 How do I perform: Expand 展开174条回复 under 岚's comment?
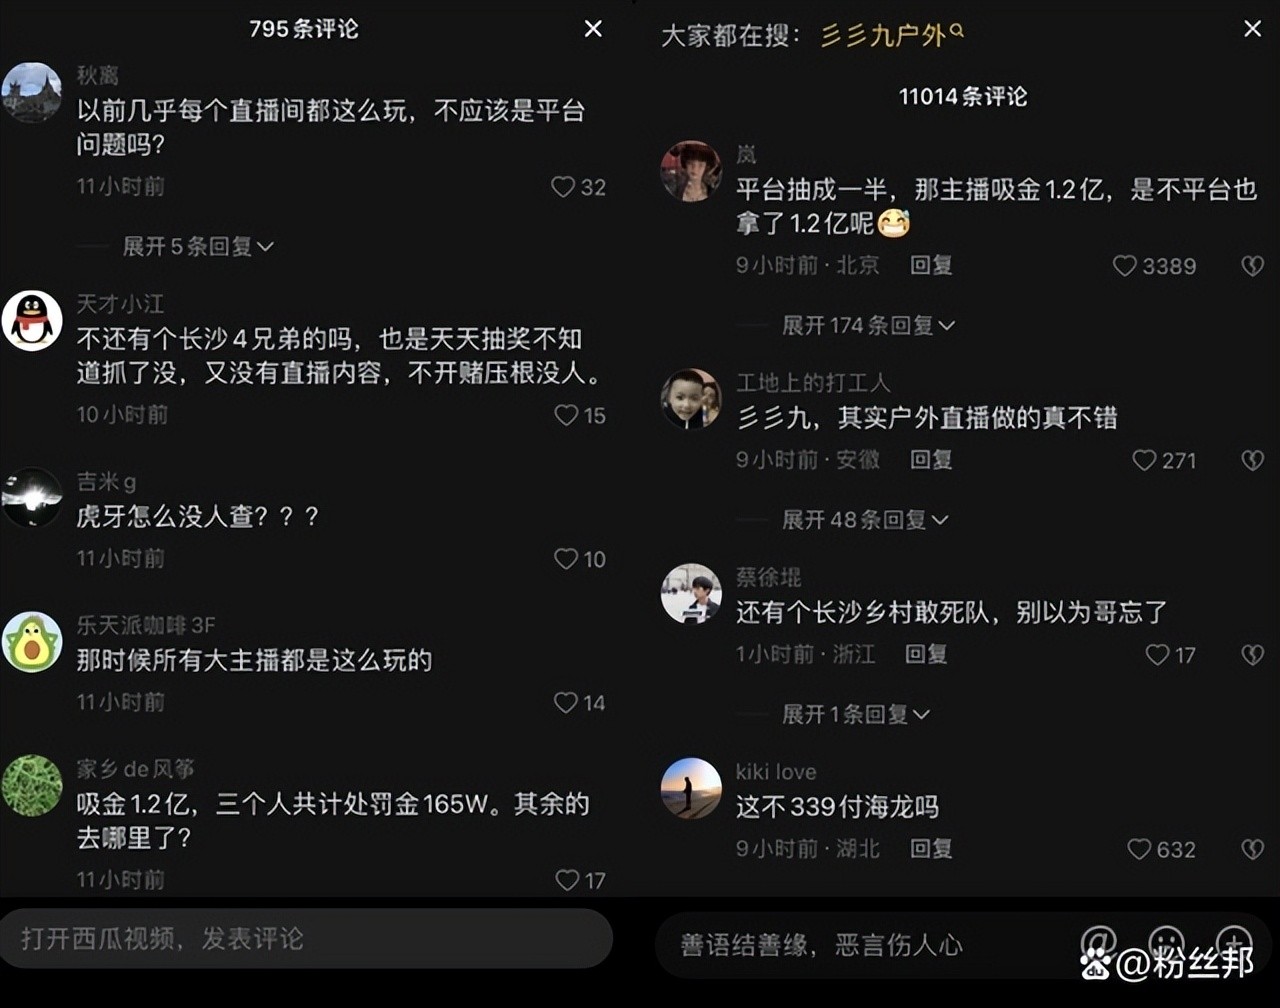click(868, 325)
